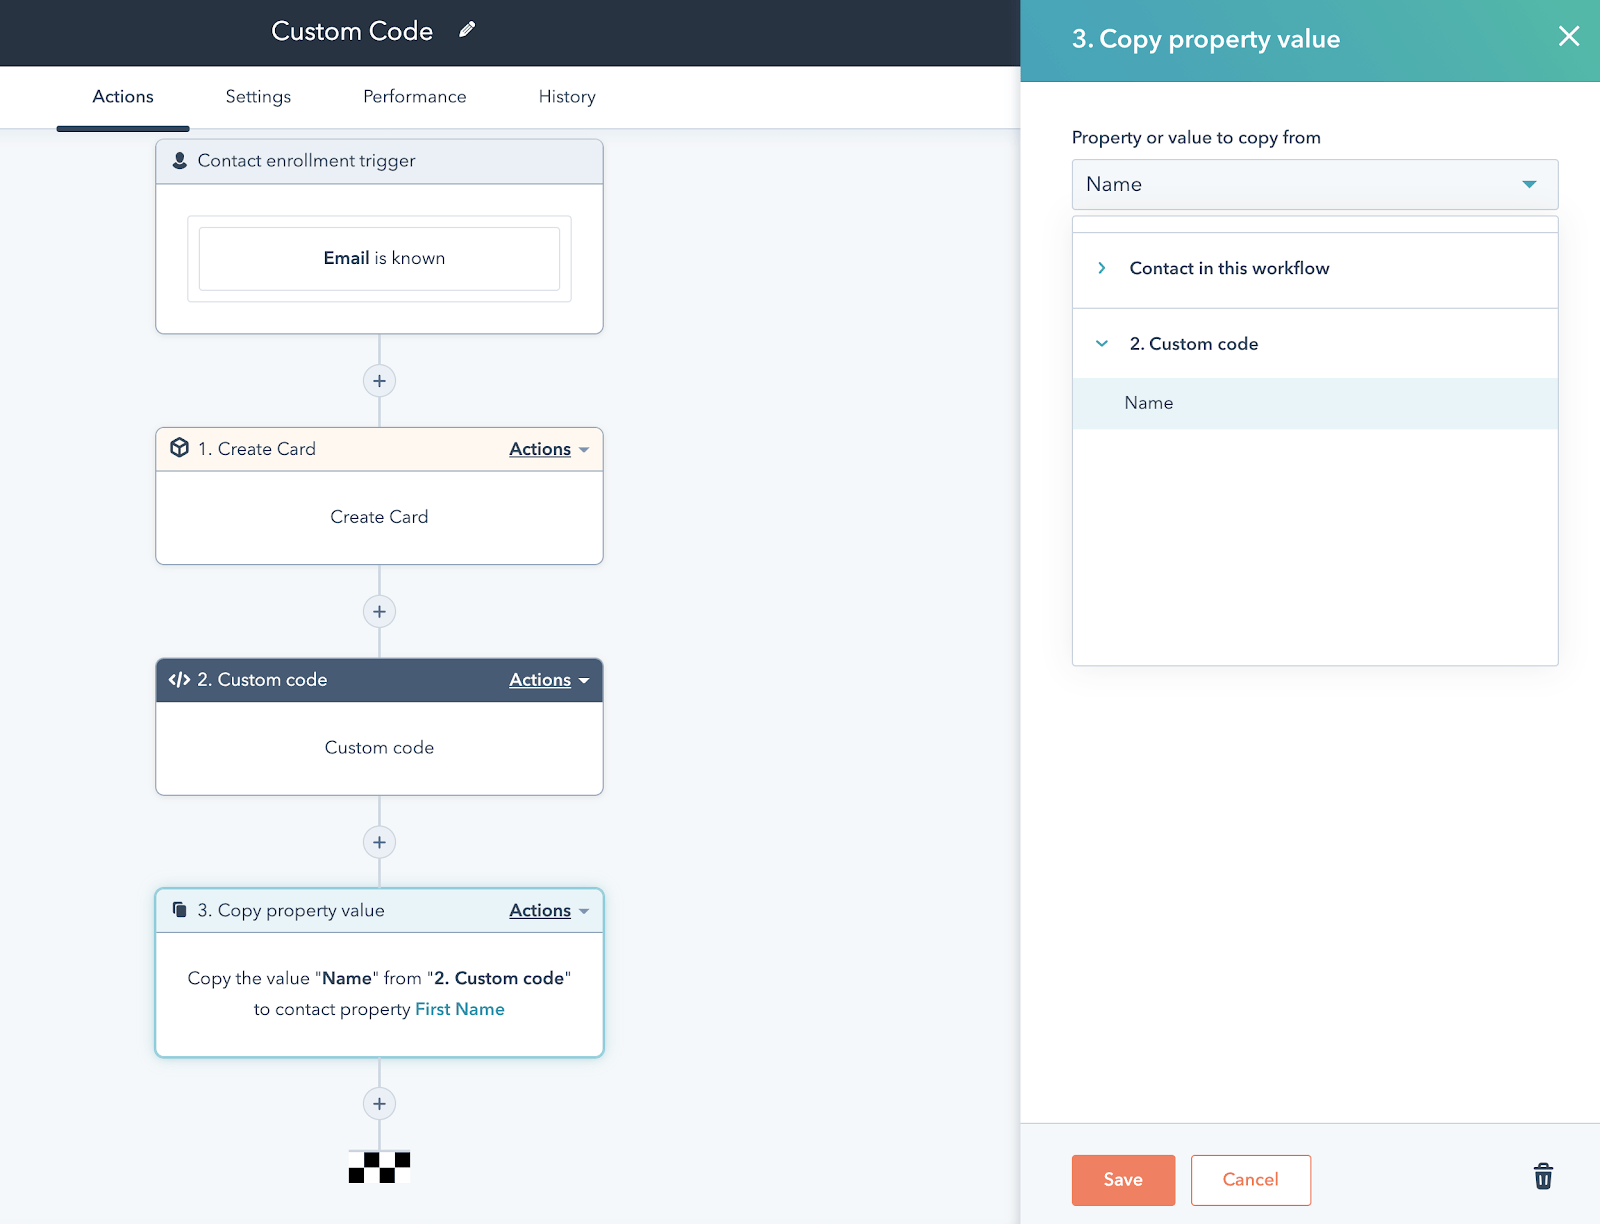The width and height of the screenshot is (1600, 1224).
Task: Open the First Name contact property link
Action: click(x=460, y=1009)
